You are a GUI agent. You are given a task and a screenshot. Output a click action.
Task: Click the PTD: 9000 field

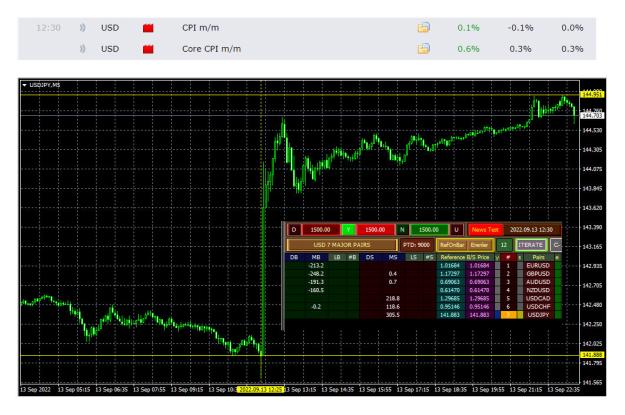click(416, 245)
